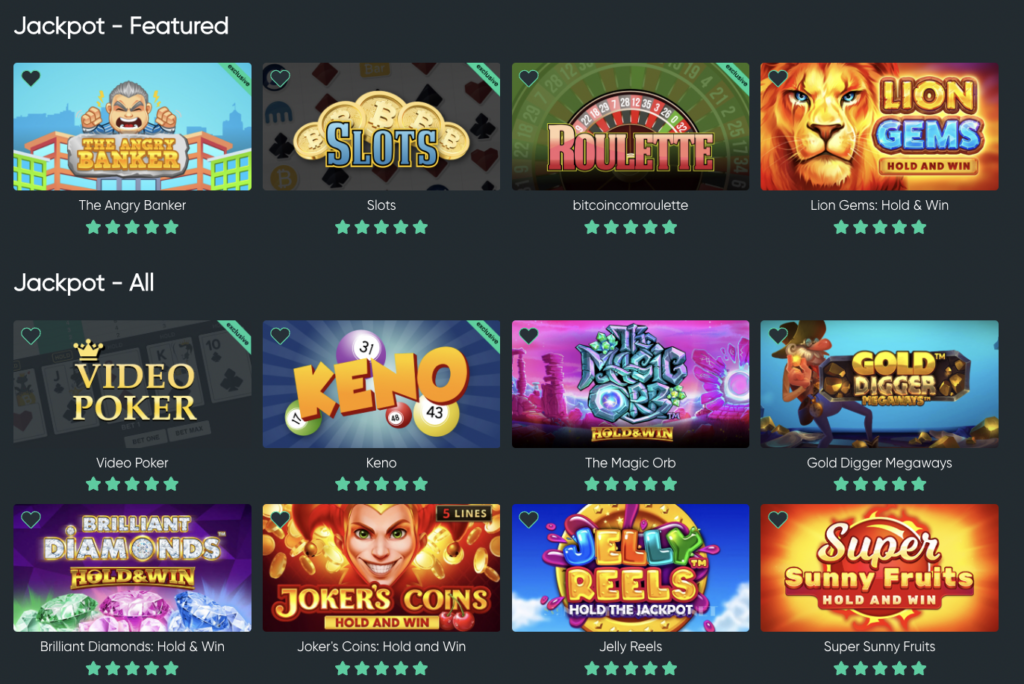Rate Slots game using its stars

tap(381, 227)
